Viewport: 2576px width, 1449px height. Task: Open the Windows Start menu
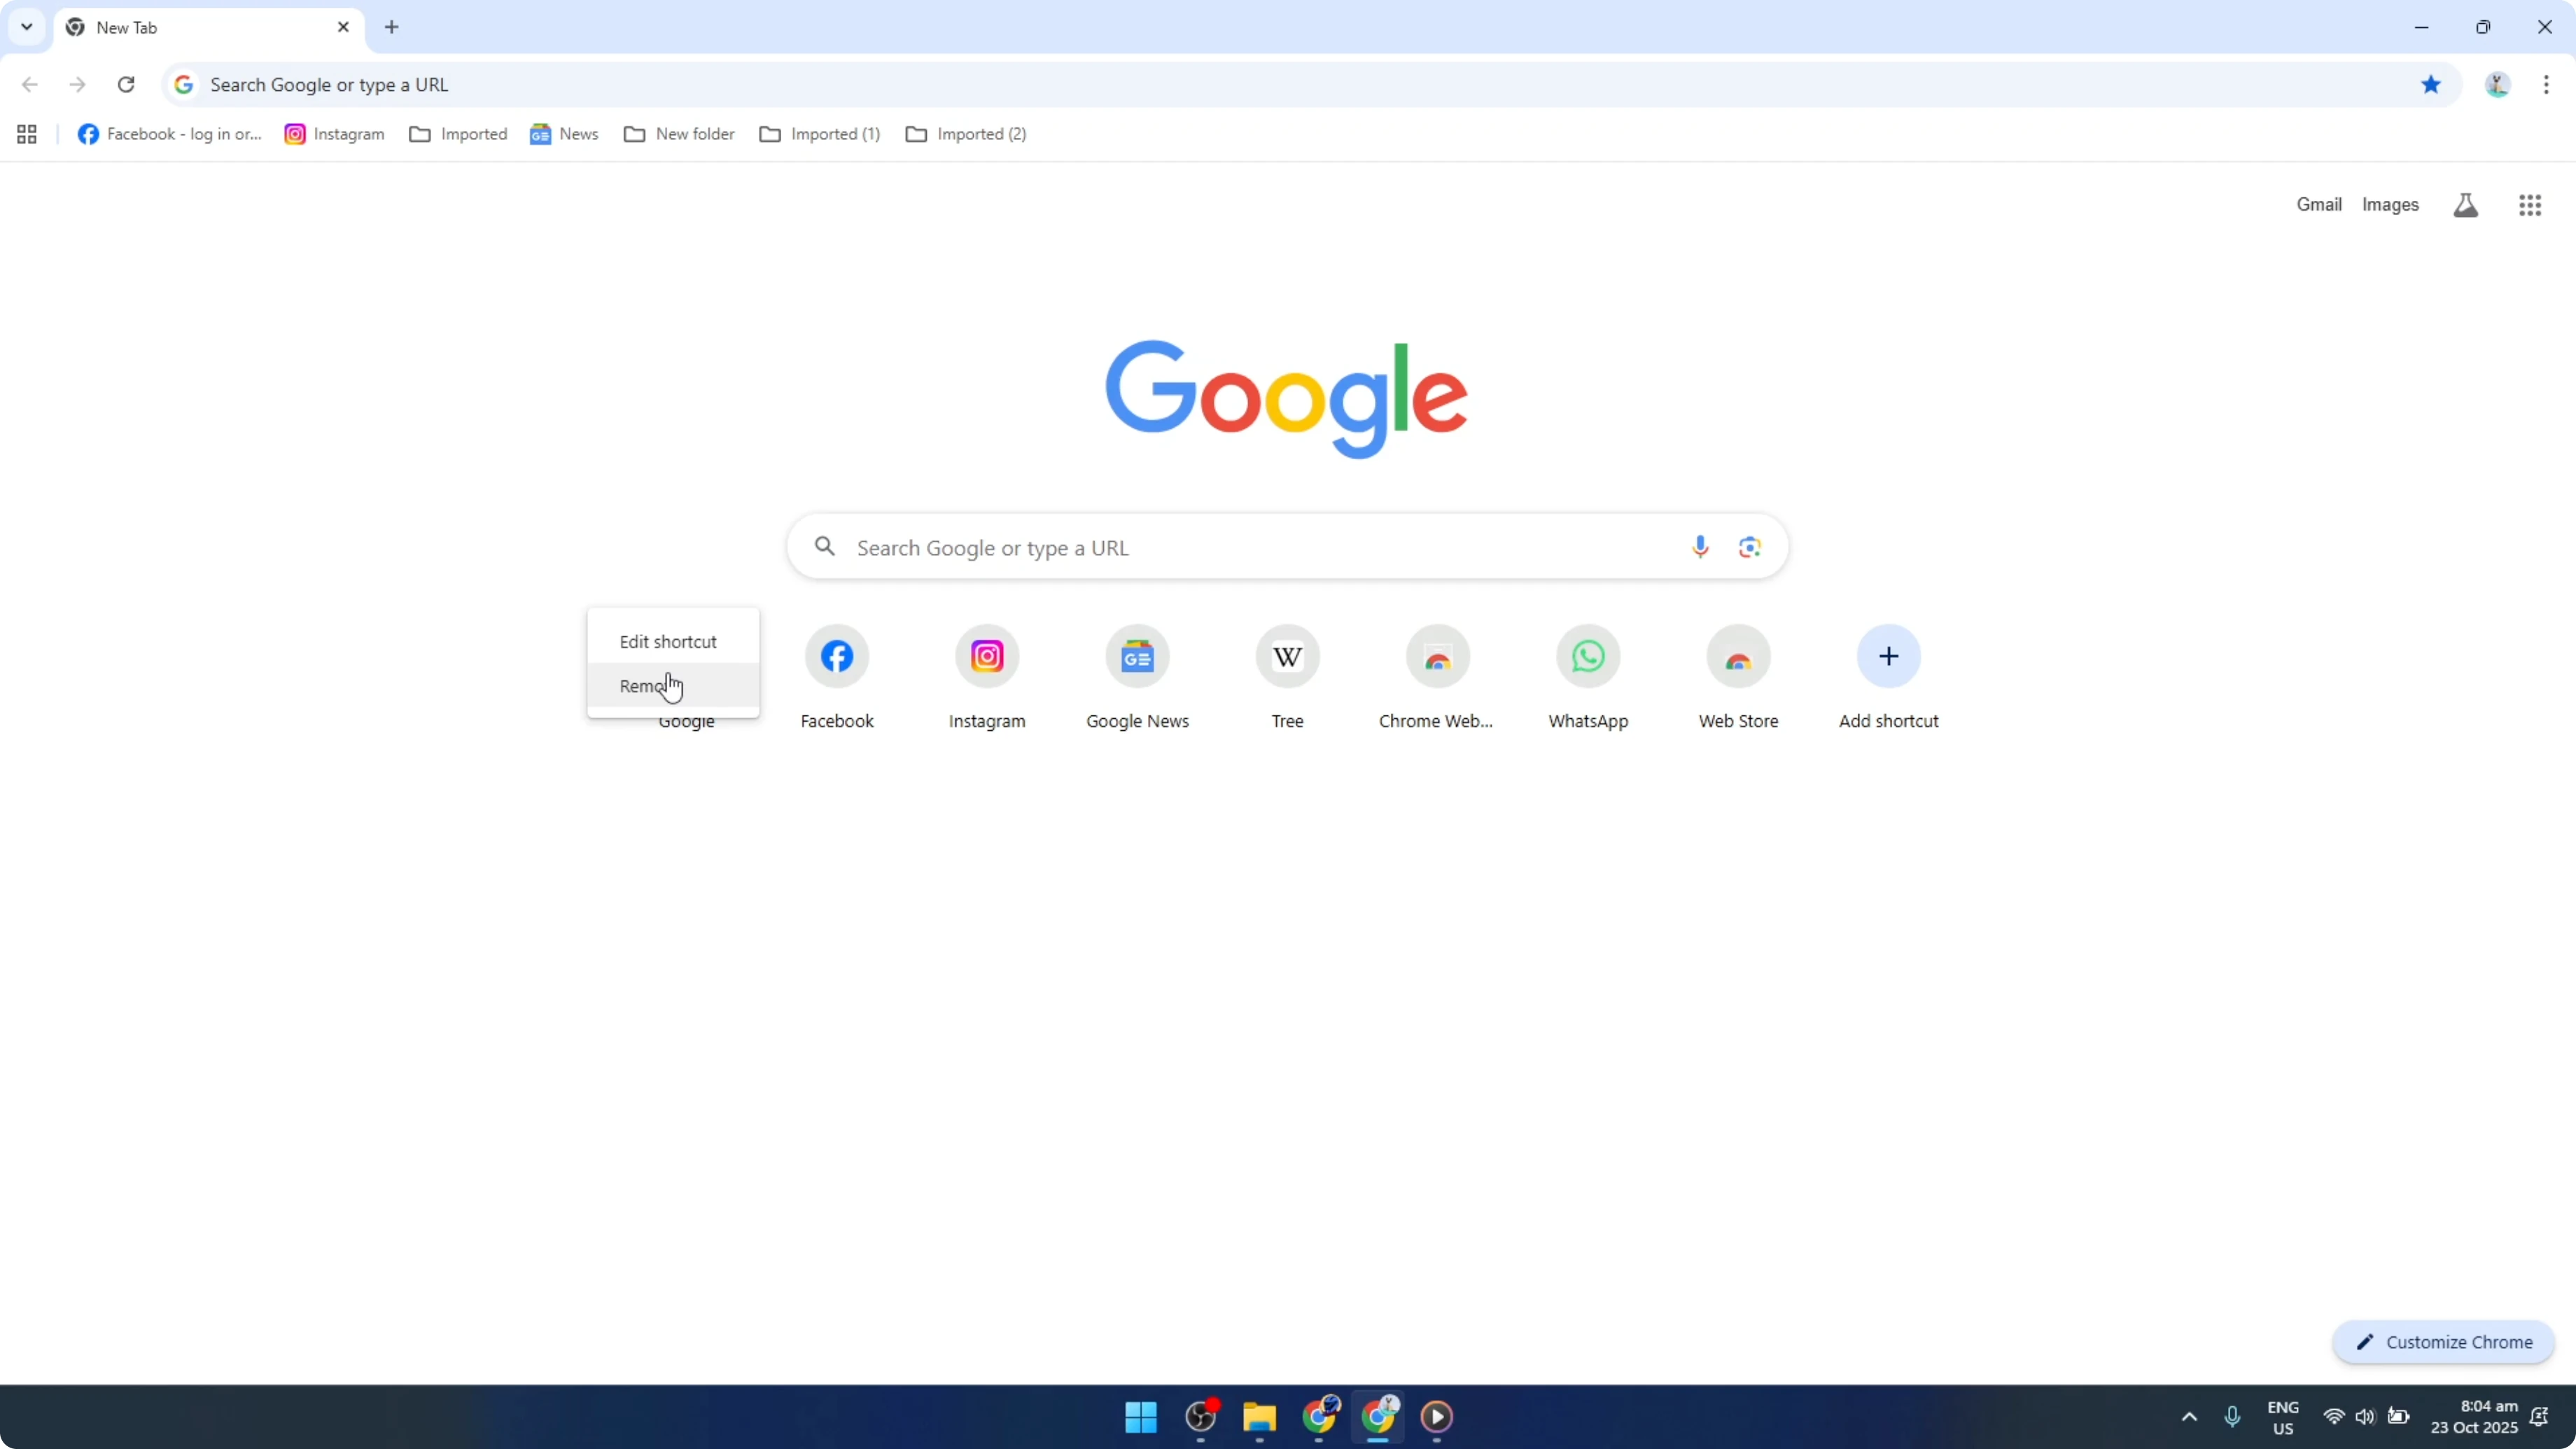pos(1140,1416)
